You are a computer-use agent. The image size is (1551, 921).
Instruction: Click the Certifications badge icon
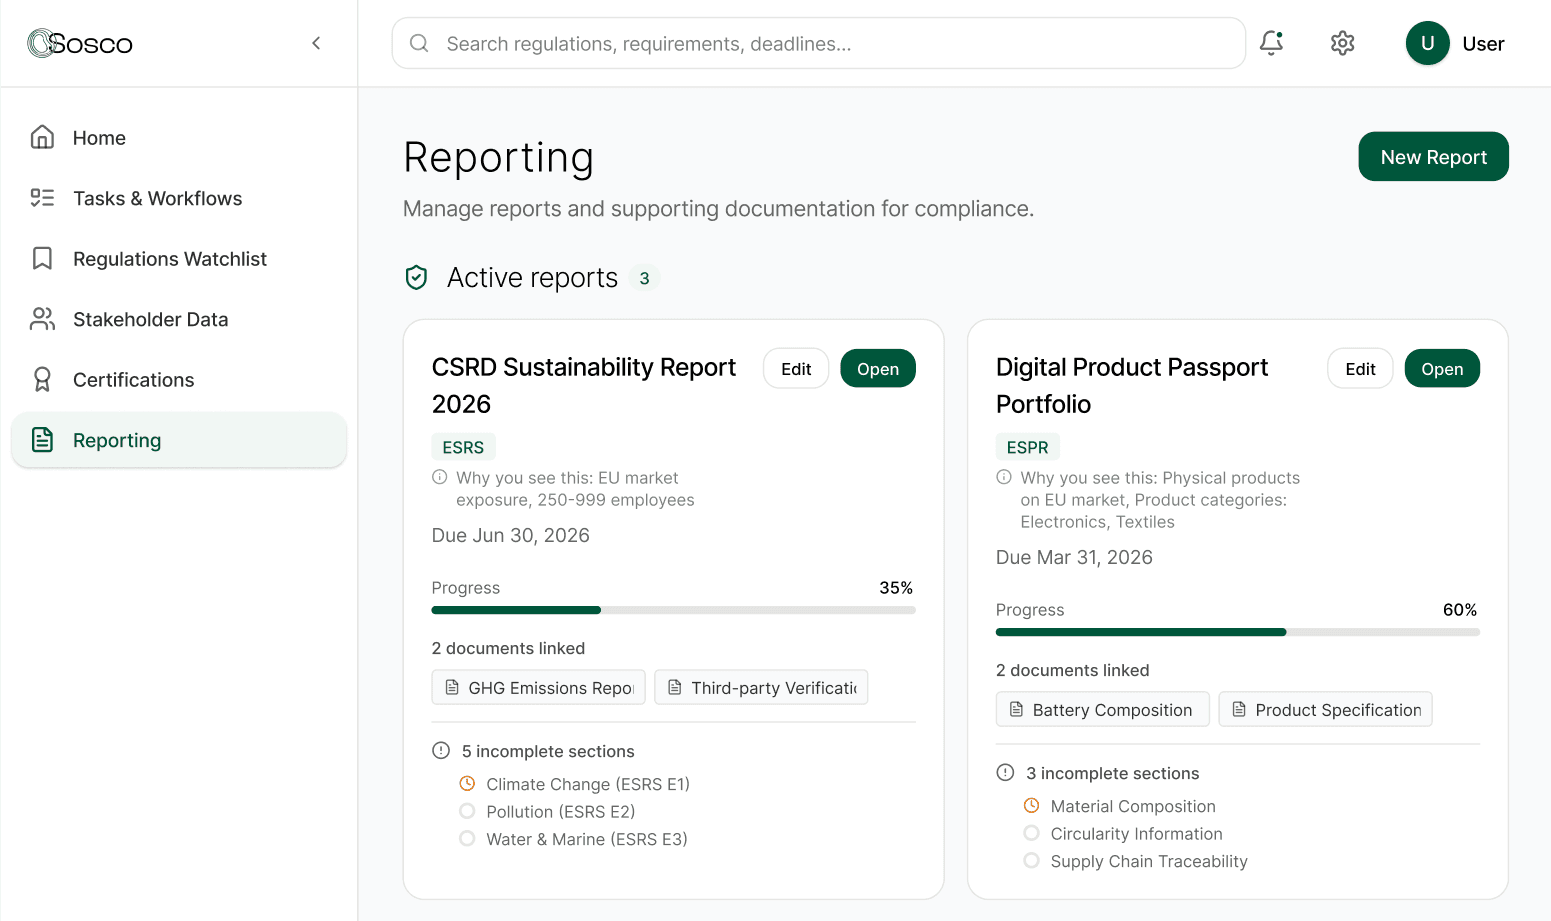pos(41,379)
